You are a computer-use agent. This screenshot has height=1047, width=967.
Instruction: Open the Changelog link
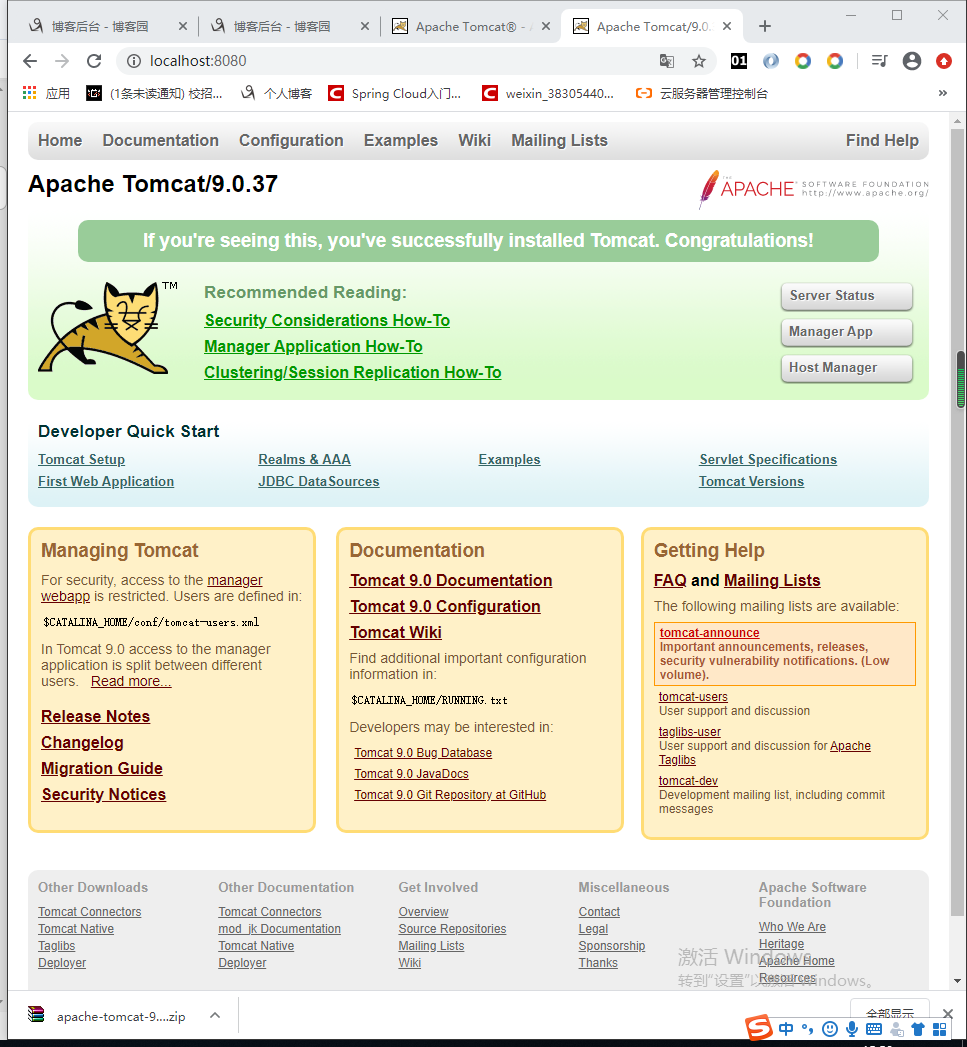tap(82, 743)
